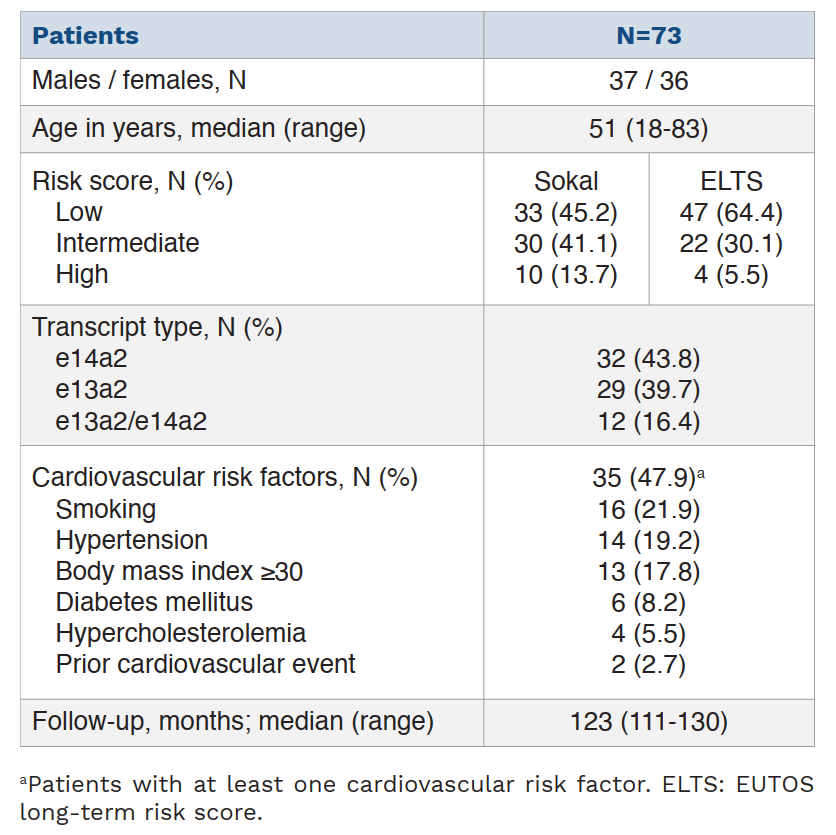This screenshot has width=836, height=835.
Task: Click the Cardiovascular risk factors heading
Action: (x=225, y=477)
